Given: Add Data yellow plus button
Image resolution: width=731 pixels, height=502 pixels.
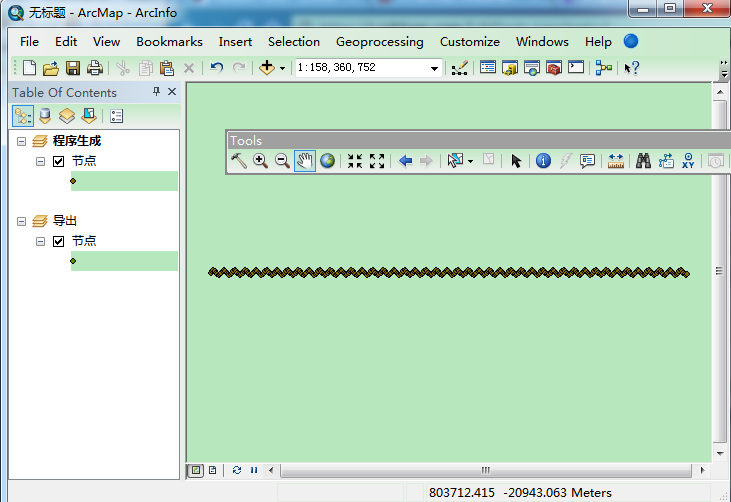Looking at the screenshot, I should [x=267, y=68].
